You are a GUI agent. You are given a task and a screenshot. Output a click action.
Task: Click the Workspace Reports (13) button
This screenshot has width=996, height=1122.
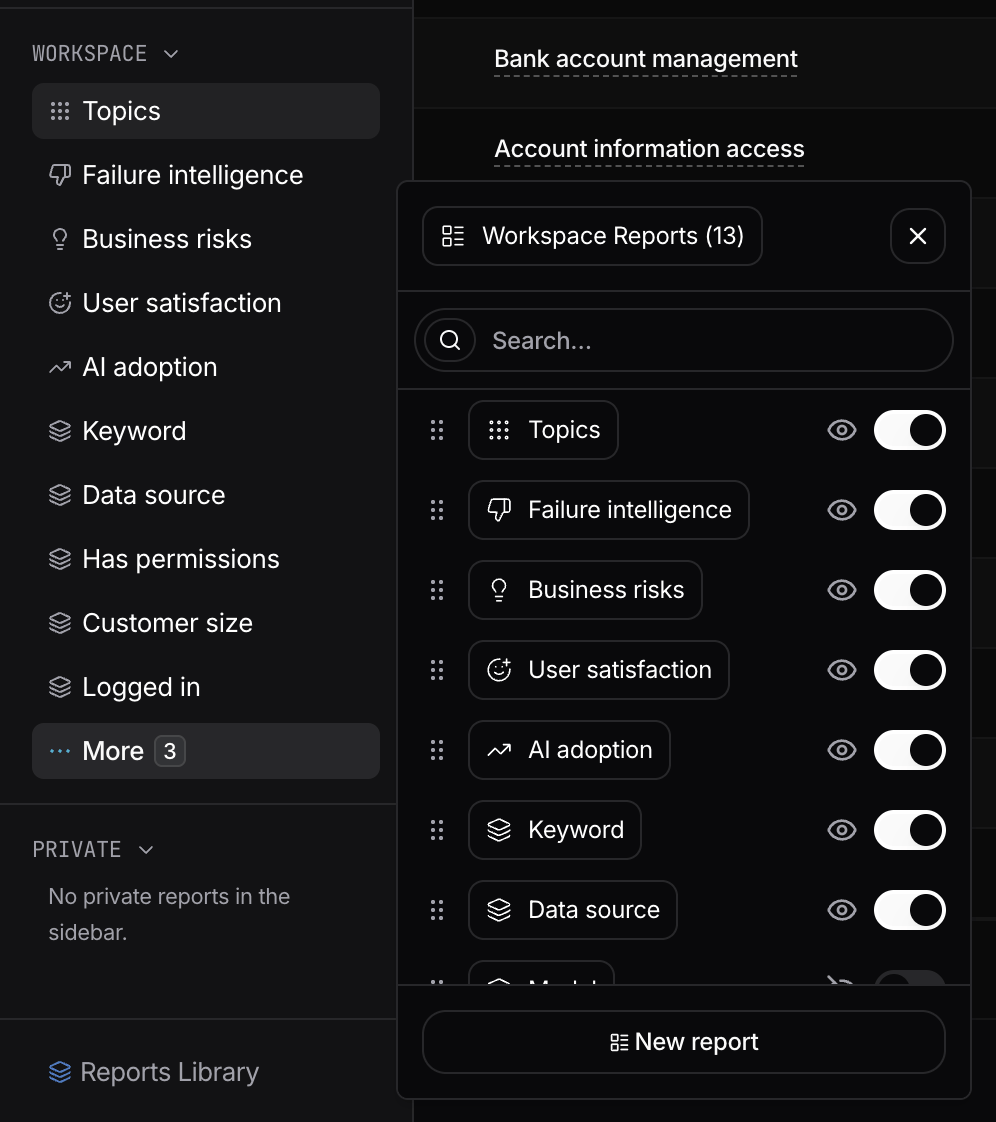592,236
